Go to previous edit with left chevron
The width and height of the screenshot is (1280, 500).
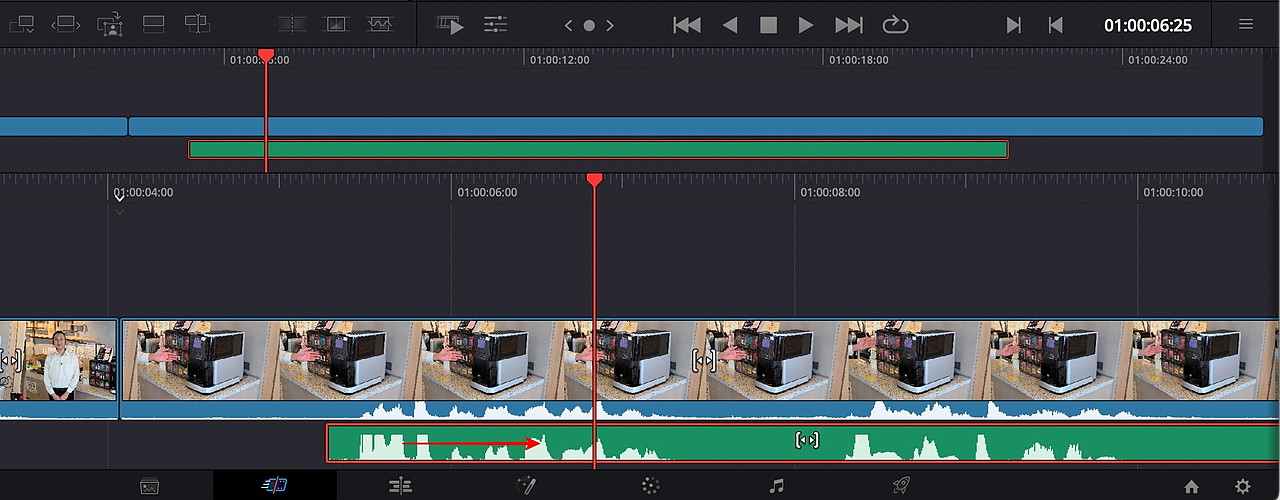pyautogui.click(x=568, y=25)
